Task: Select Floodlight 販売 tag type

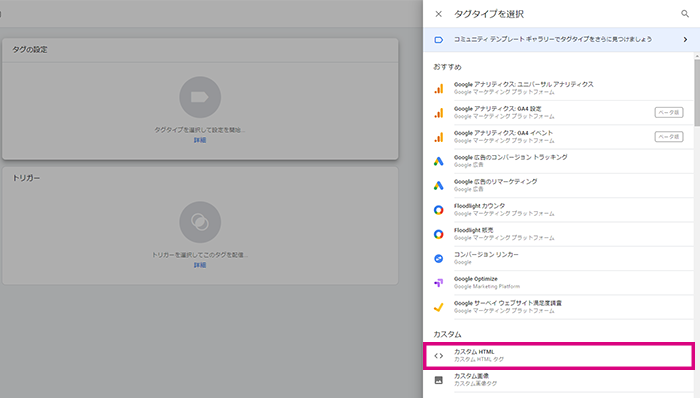Action: tap(558, 234)
